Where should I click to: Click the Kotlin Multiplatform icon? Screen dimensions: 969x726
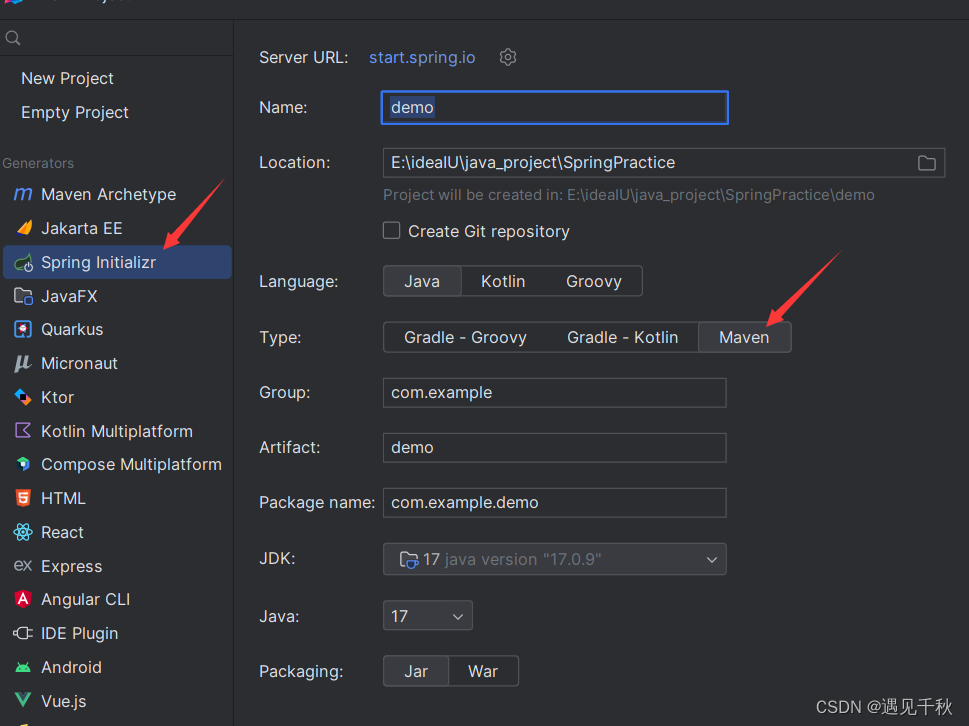point(23,431)
